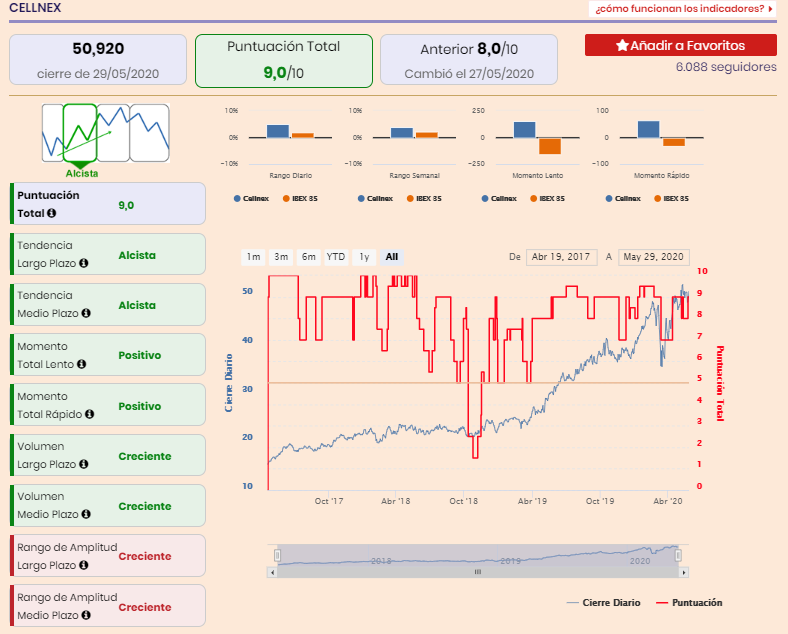The width and height of the screenshot is (788, 634).
Task: Click the start date field Abr 19, 2017
Action: click(x=561, y=257)
